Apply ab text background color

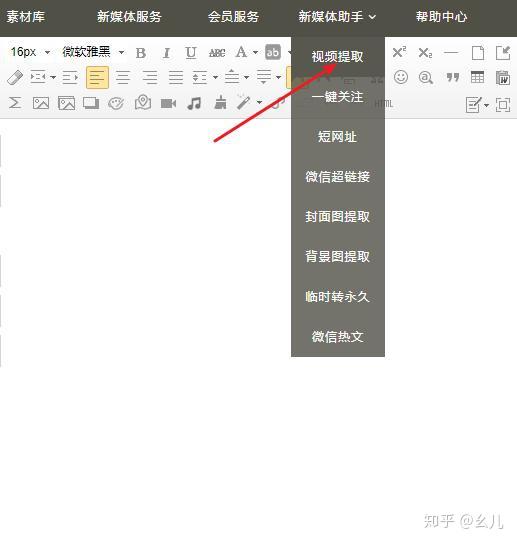tap(273, 52)
